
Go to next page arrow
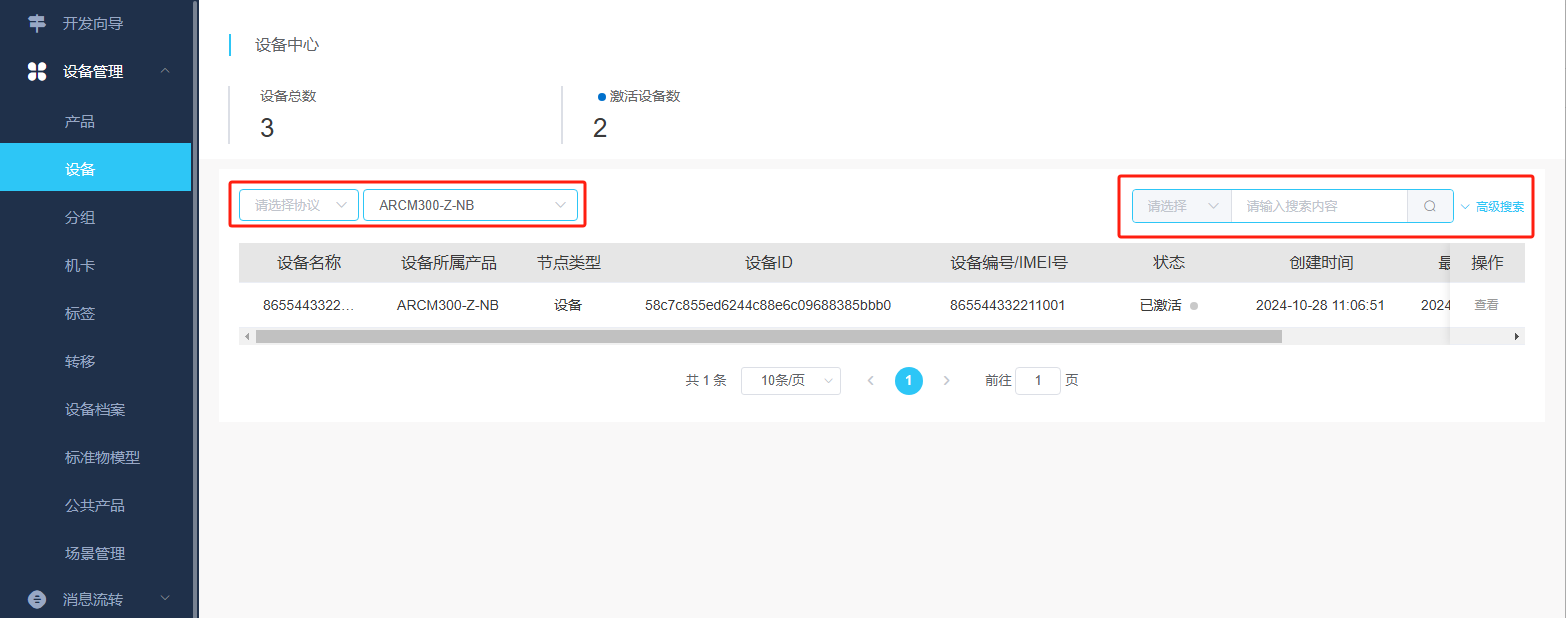click(x=947, y=381)
